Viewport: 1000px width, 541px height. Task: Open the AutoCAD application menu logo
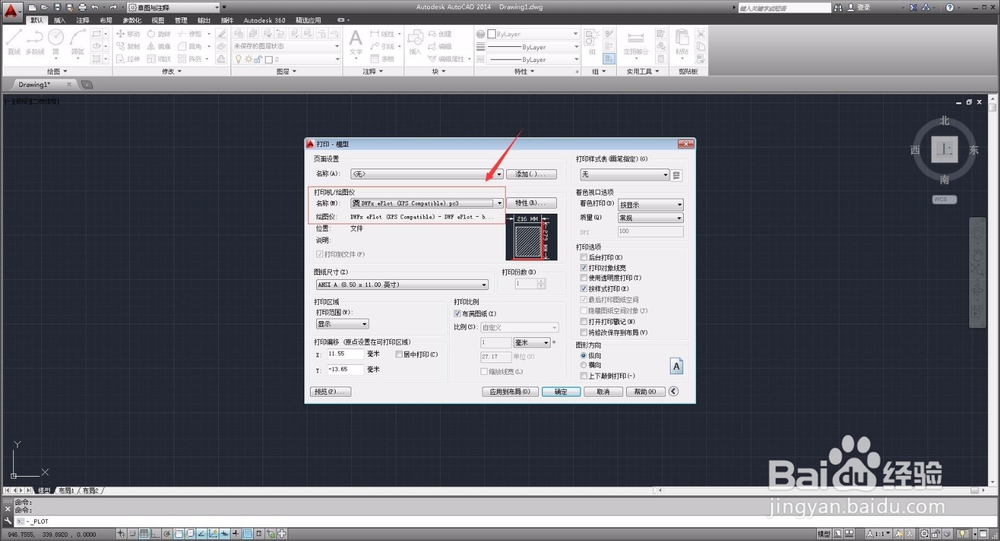click(x=11, y=11)
